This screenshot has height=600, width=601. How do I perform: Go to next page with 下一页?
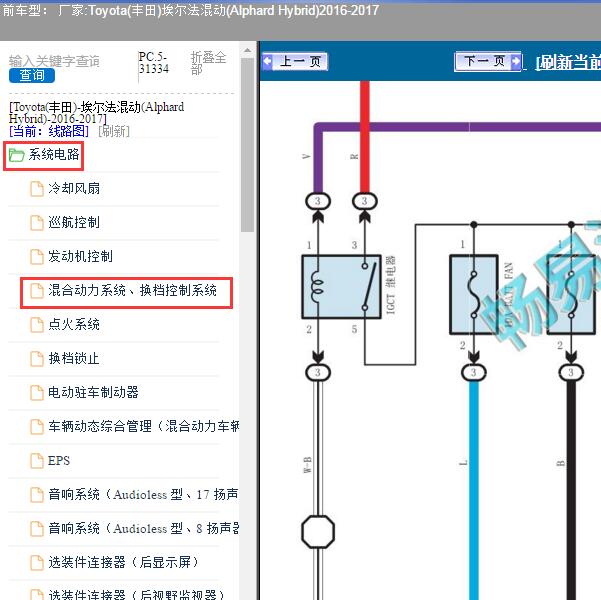point(488,61)
